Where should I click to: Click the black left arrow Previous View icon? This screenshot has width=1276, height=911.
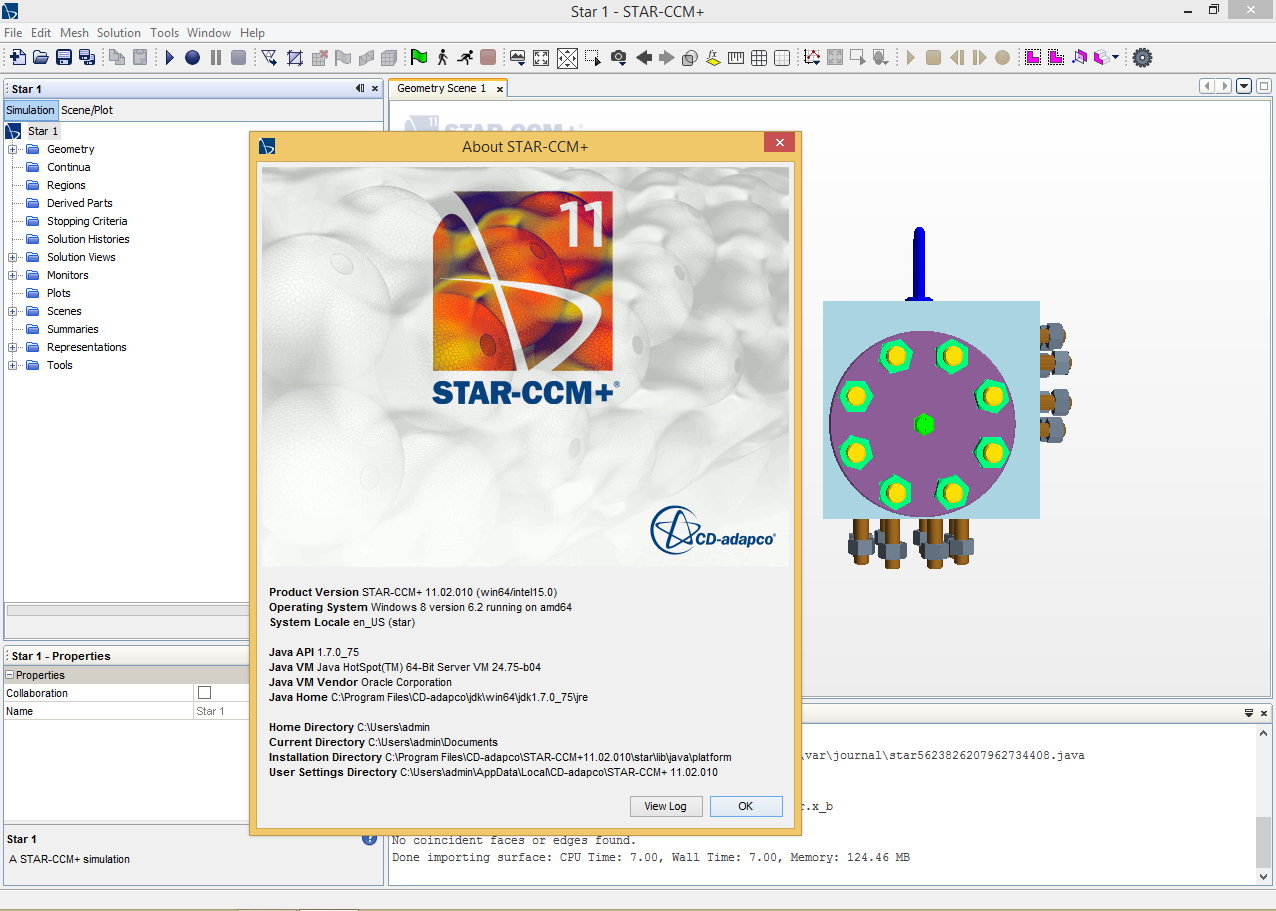pyautogui.click(x=644, y=58)
